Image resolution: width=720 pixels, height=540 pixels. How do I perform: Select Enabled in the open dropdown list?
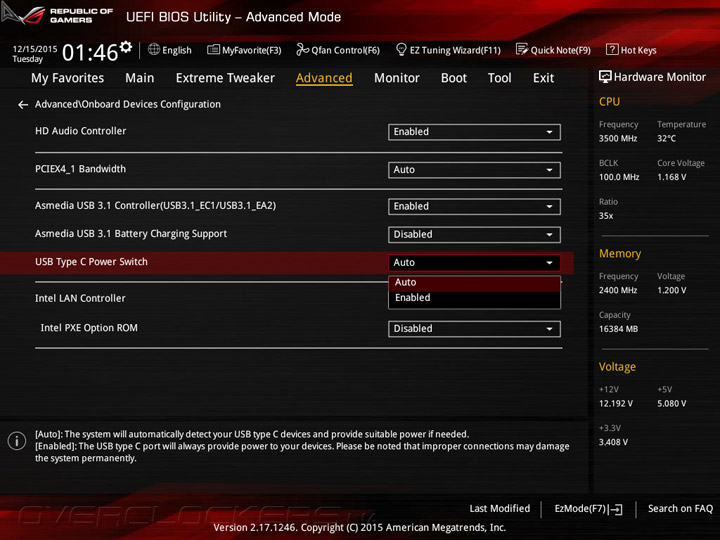pyautogui.click(x=474, y=298)
